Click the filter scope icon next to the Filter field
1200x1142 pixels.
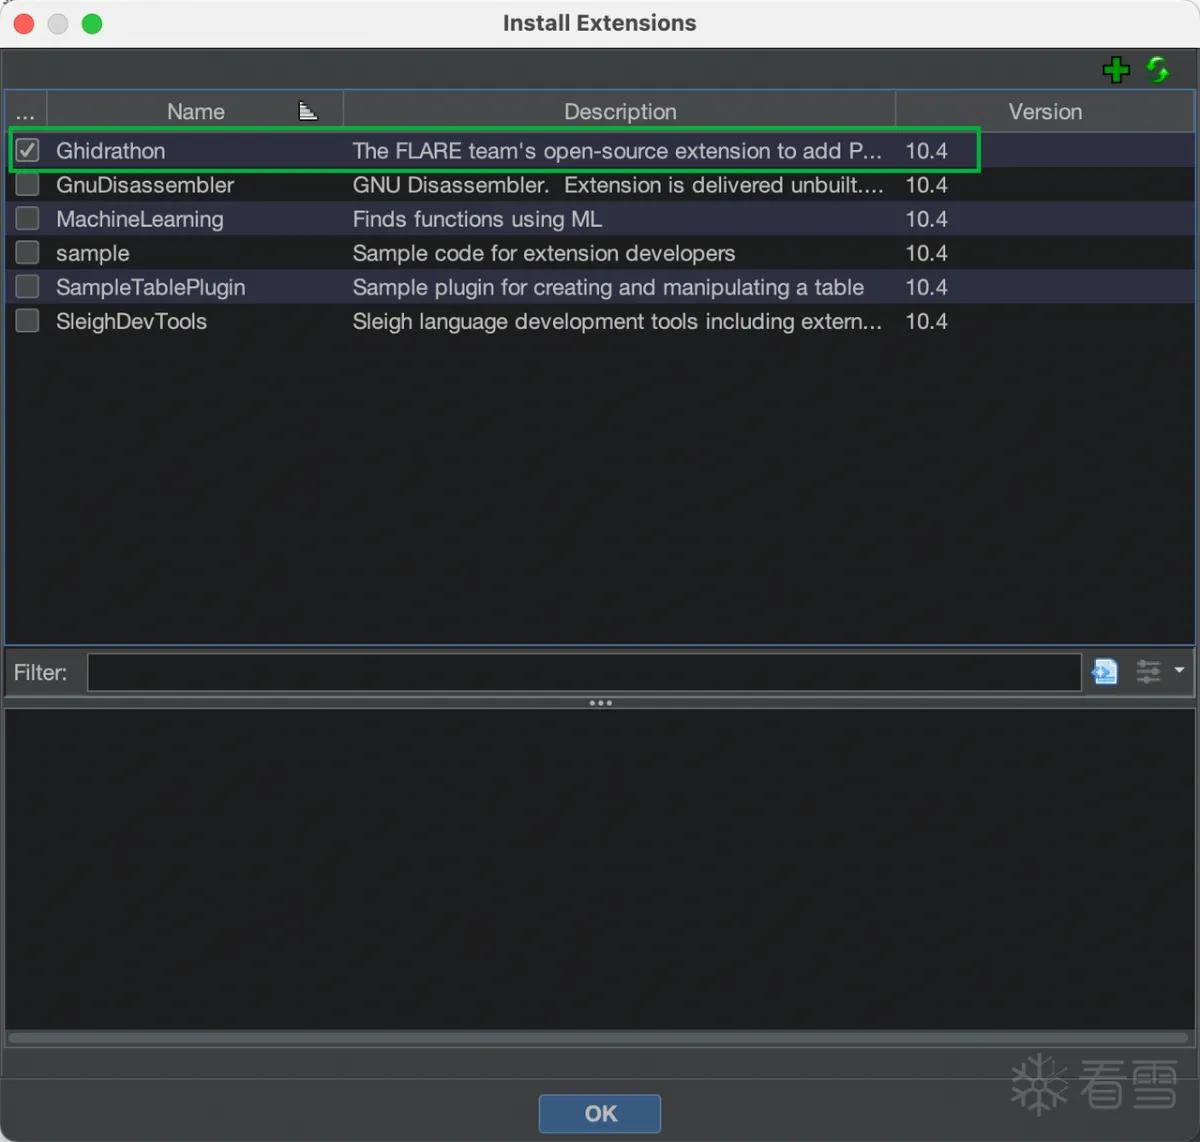1105,672
